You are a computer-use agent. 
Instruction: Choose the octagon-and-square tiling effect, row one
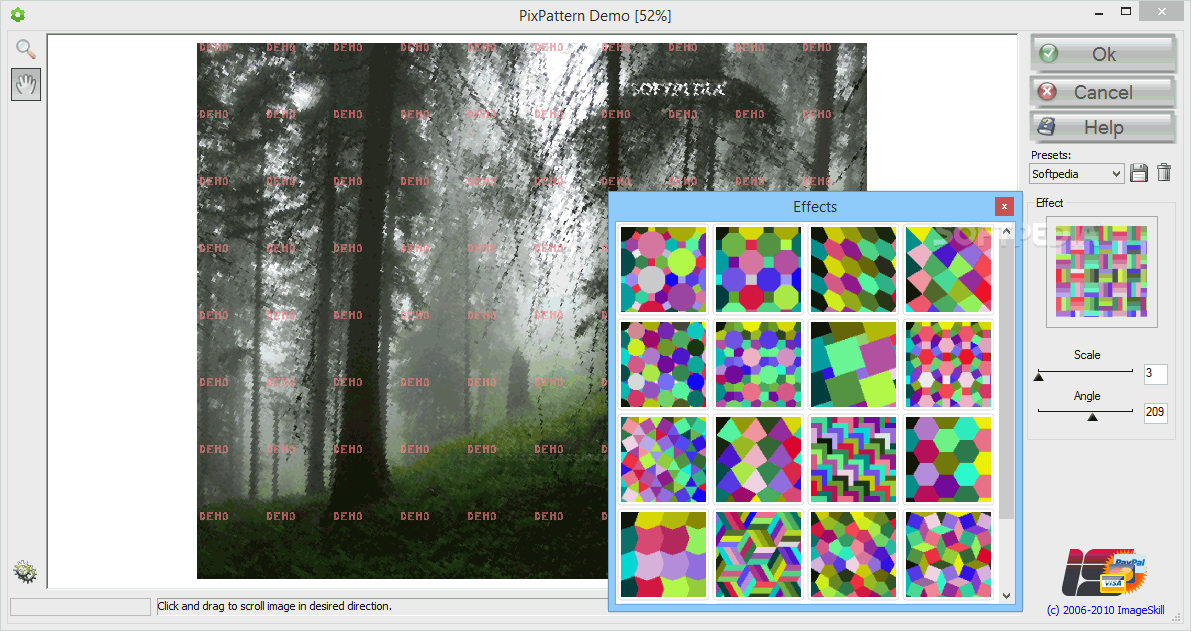[x=758, y=269]
